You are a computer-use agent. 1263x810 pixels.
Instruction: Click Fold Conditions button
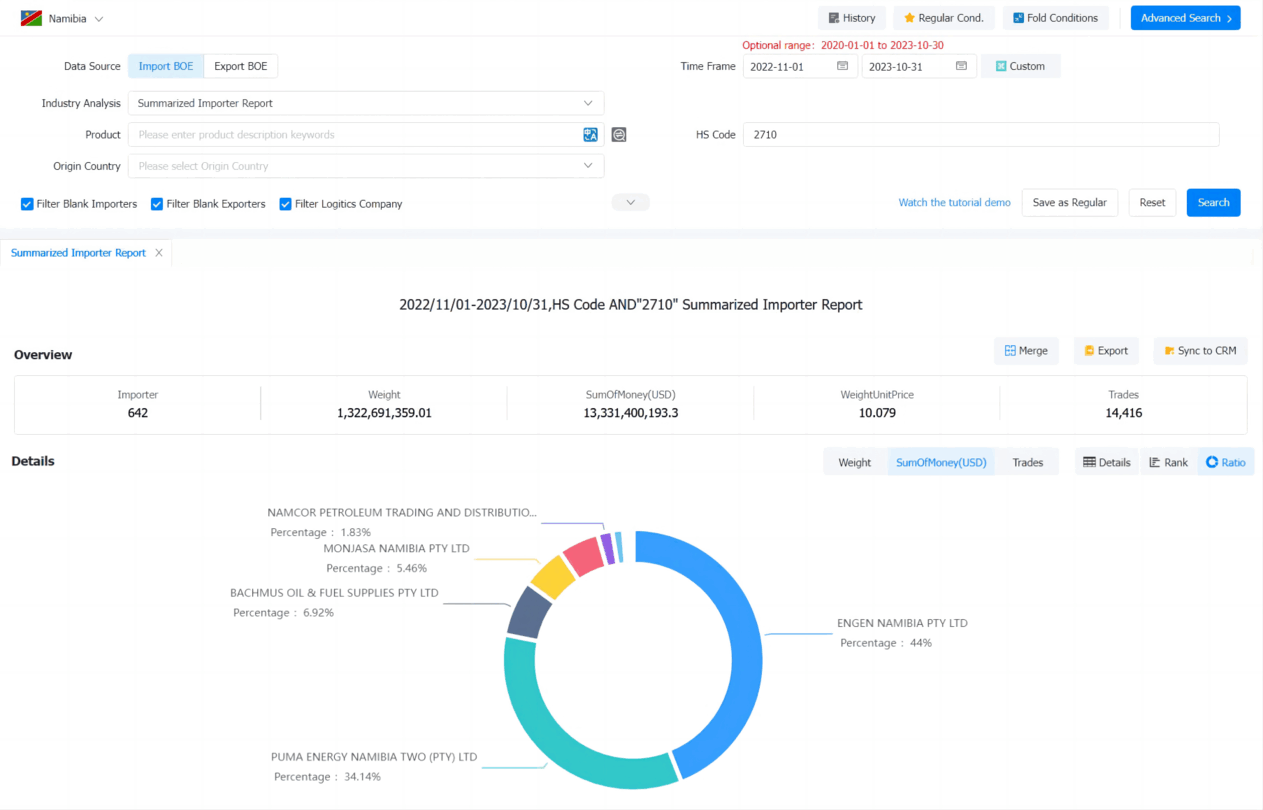pyautogui.click(x=1055, y=18)
